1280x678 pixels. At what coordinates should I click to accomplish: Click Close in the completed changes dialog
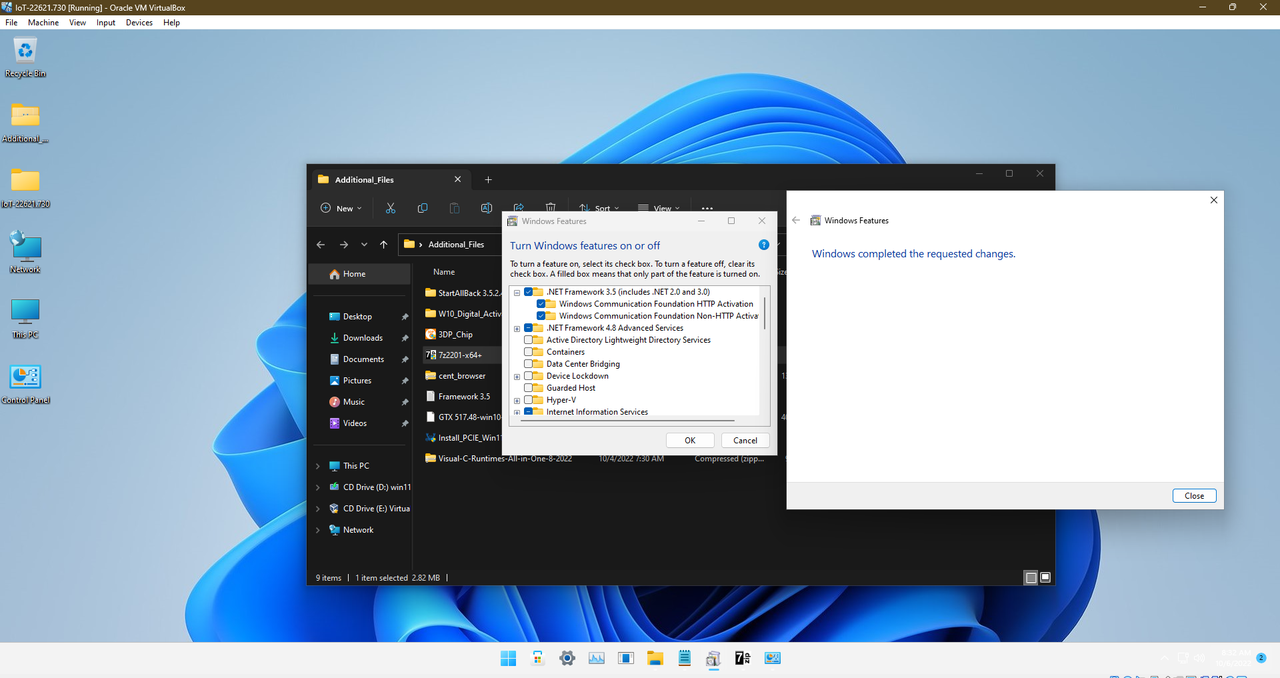click(x=1194, y=496)
